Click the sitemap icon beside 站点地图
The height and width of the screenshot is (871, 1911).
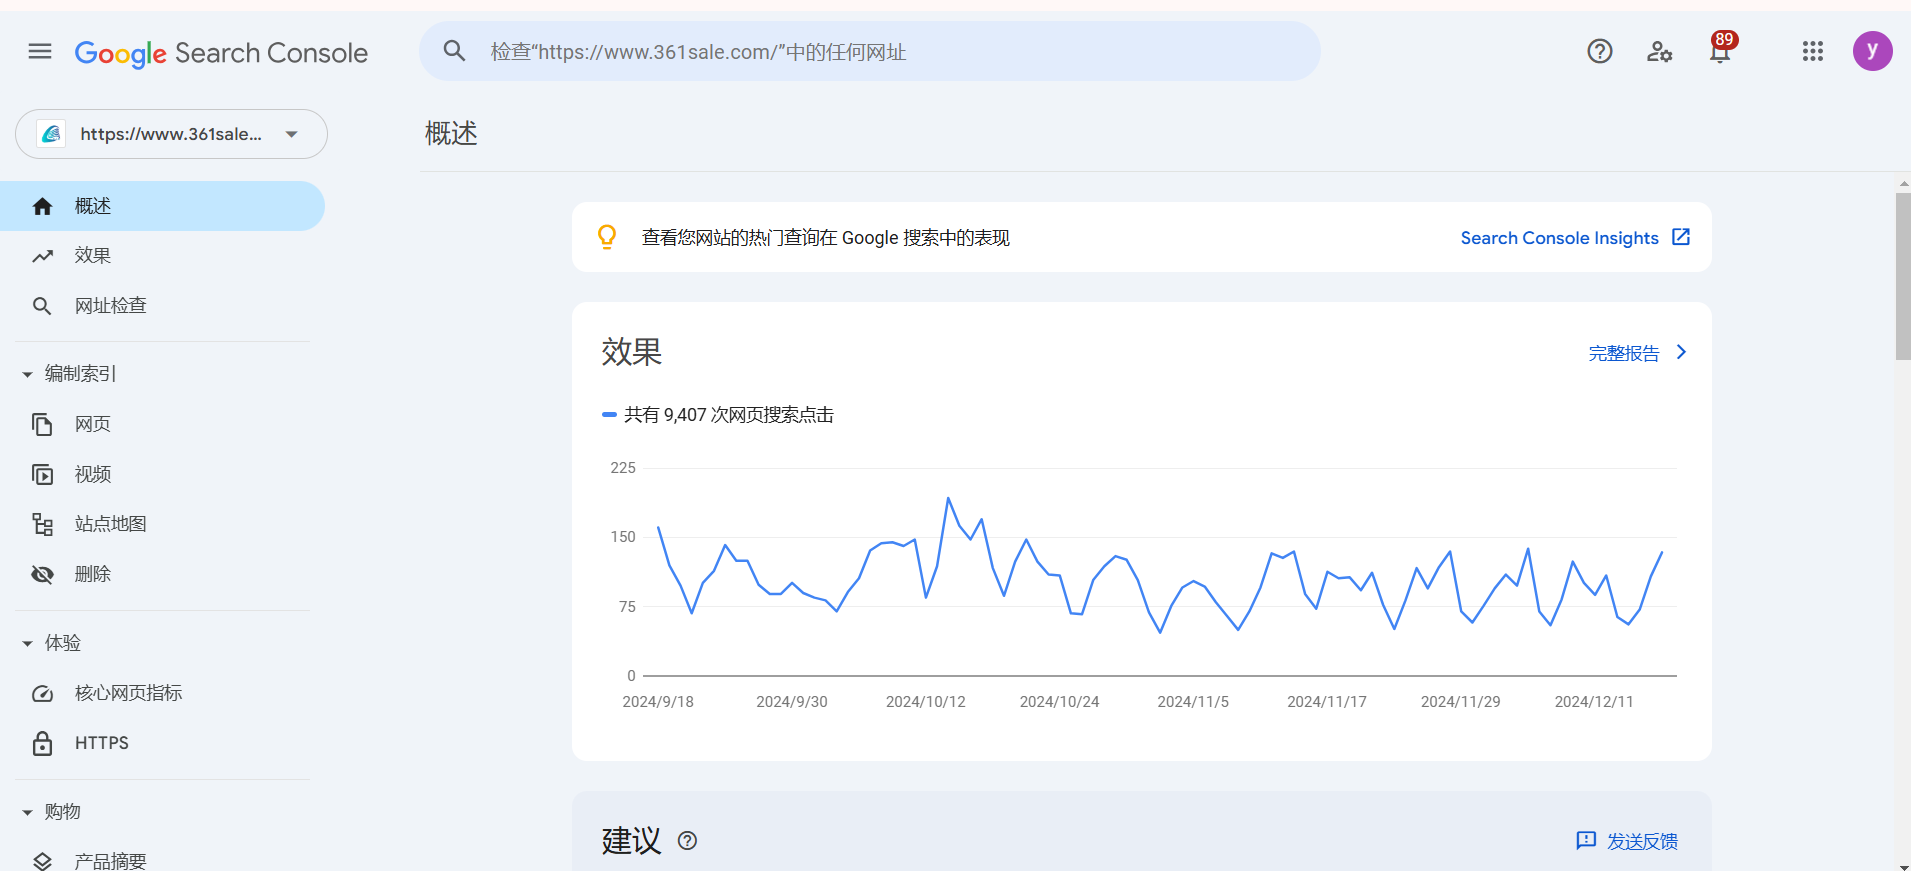tap(42, 524)
